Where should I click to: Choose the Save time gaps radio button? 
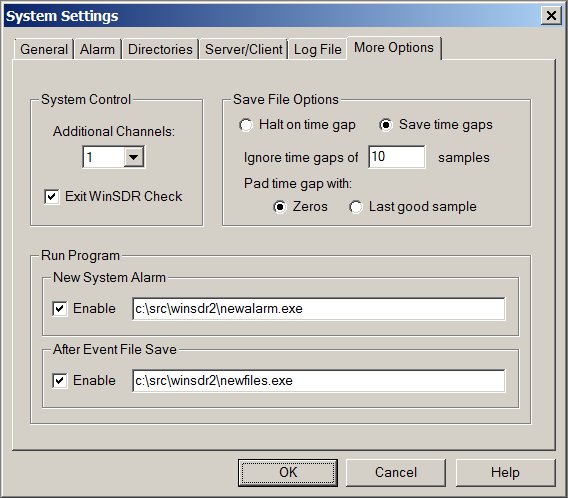click(x=386, y=125)
